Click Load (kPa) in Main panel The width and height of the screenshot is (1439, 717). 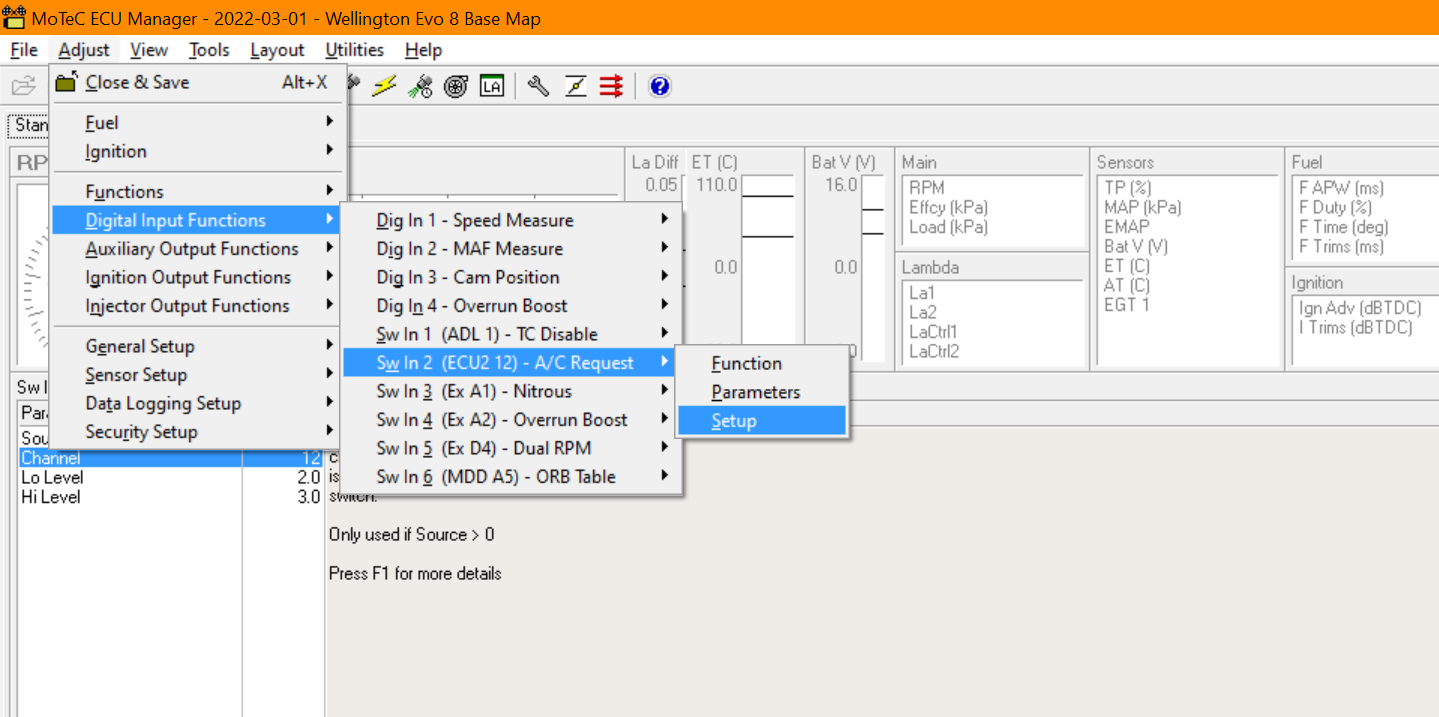tap(948, 227)
